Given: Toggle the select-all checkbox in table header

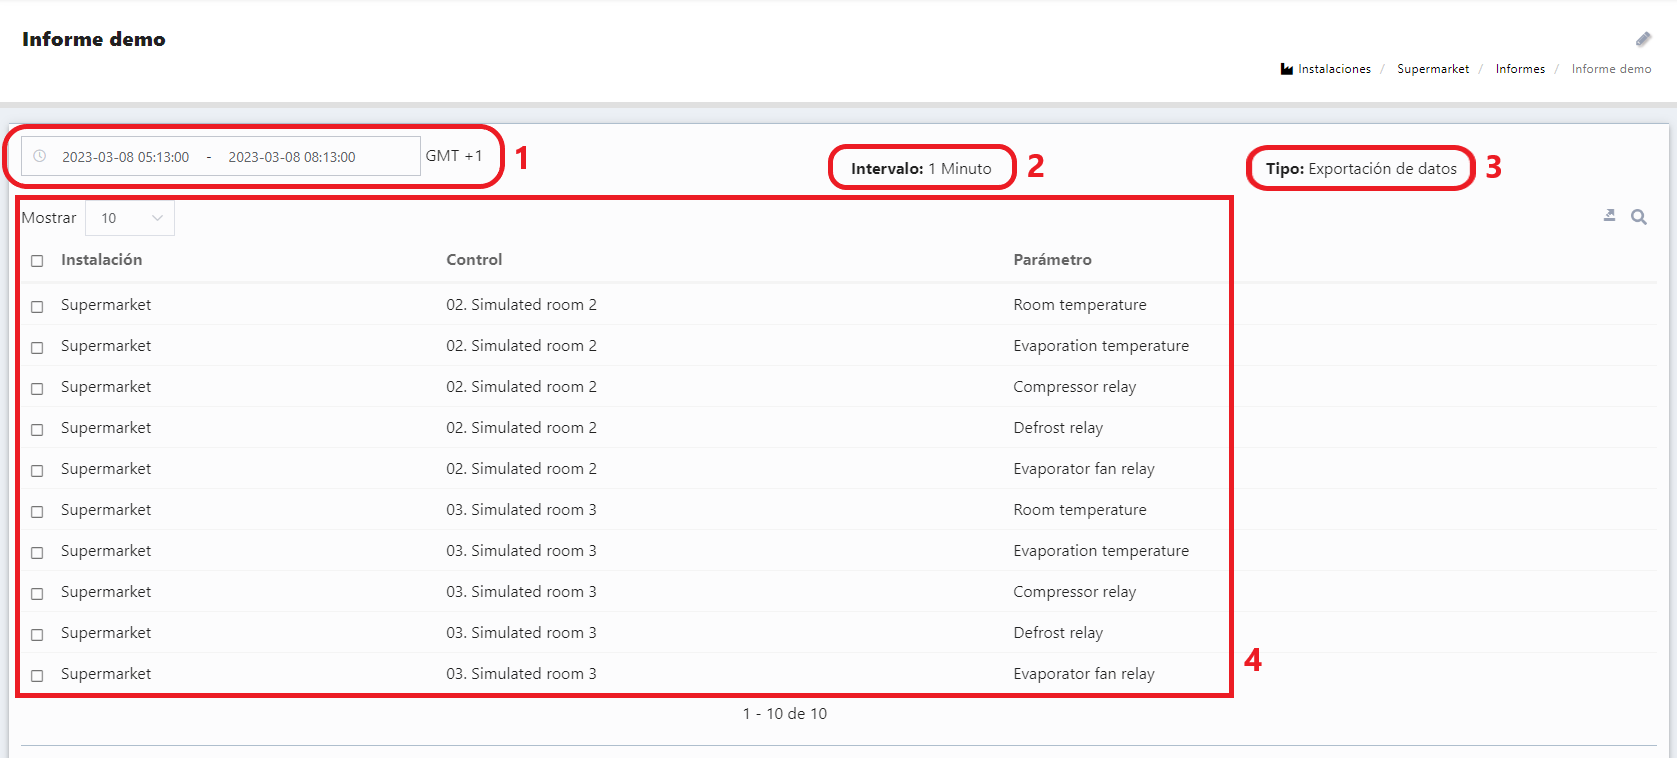Looking at the screenshot, I should [x=37, y=261].
